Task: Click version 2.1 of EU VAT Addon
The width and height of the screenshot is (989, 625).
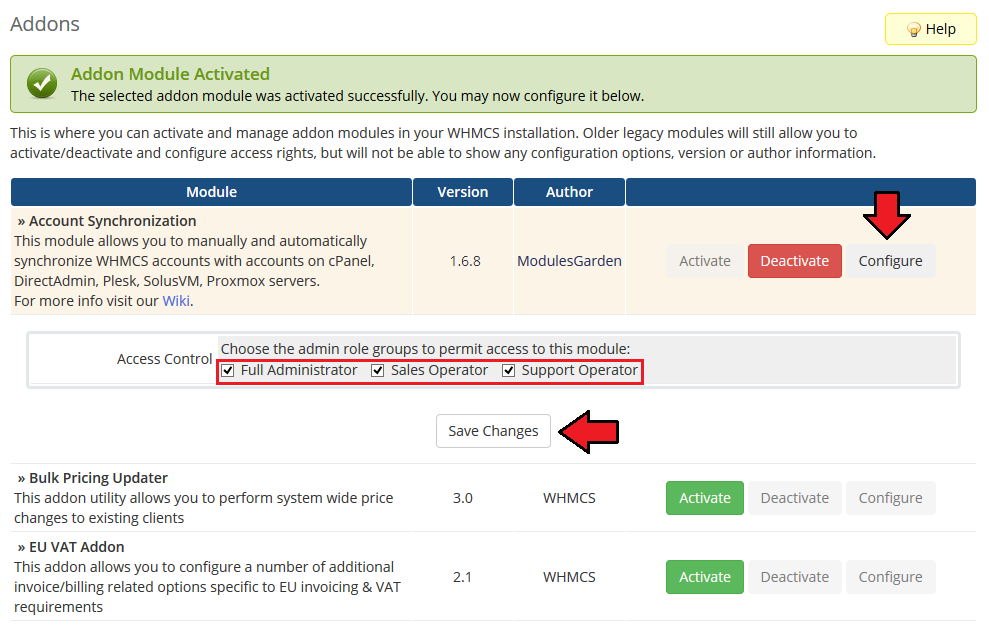Action: [462, 577]
